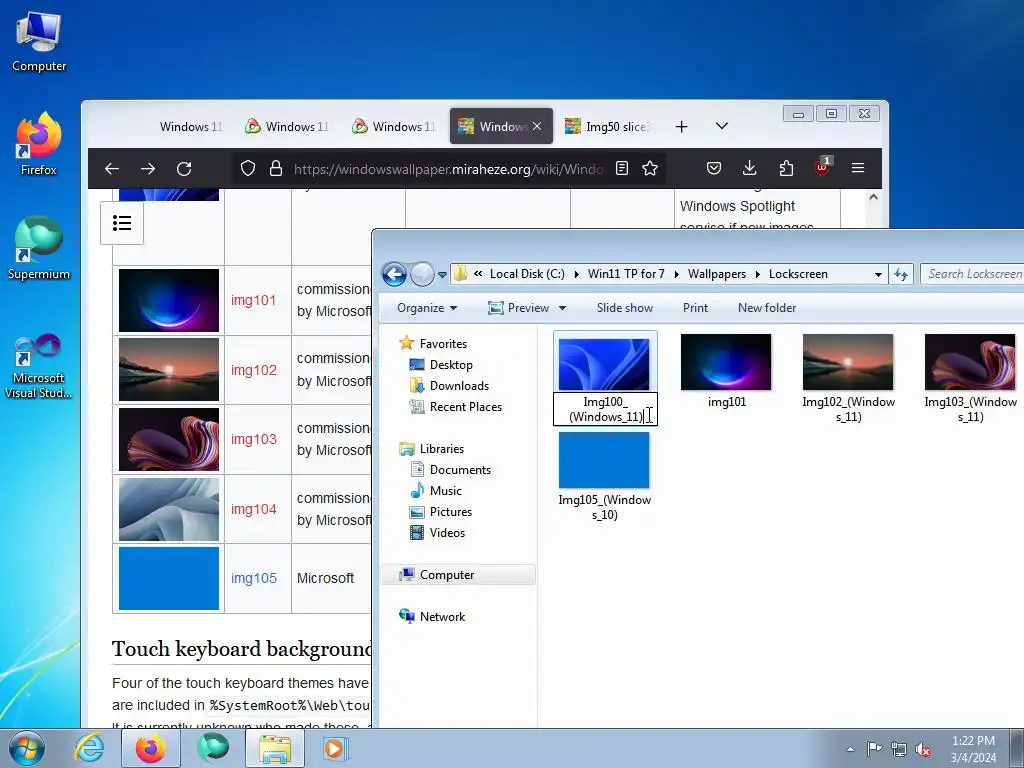Go back in Firefox browser
Image resolution: width=1024 pixels, height=768 pixels.
point(112,168)
